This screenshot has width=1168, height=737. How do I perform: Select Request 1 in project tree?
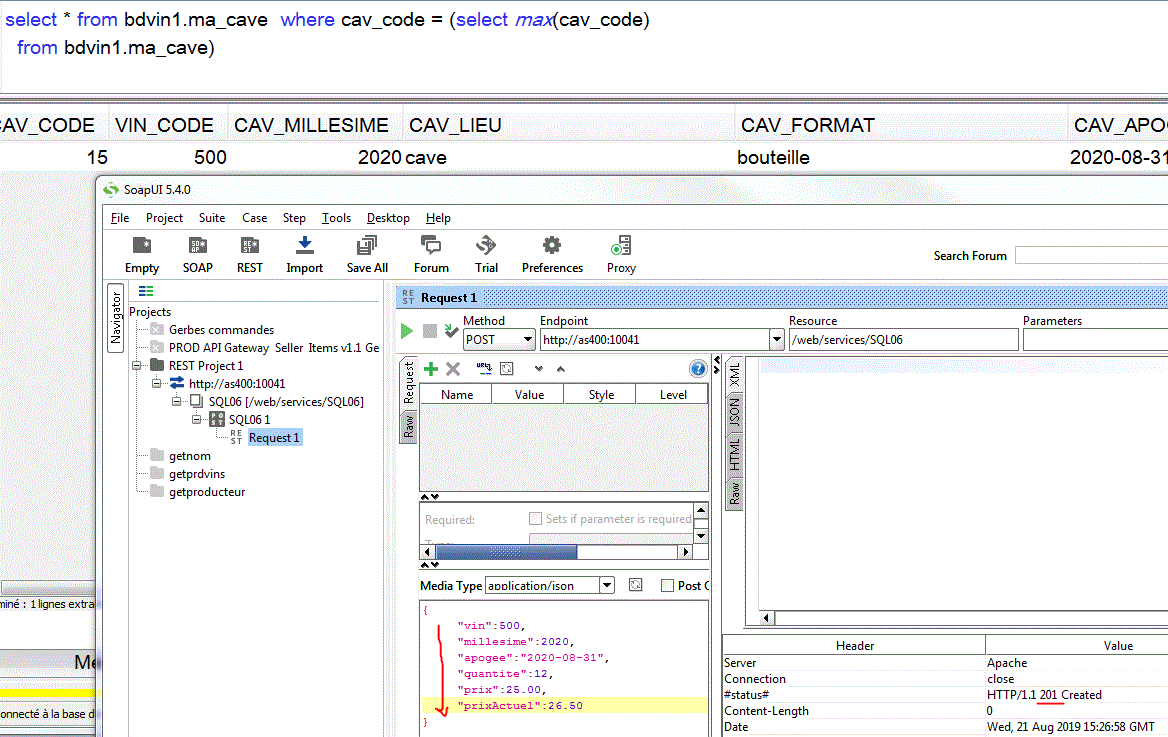(x=274, y=437)
